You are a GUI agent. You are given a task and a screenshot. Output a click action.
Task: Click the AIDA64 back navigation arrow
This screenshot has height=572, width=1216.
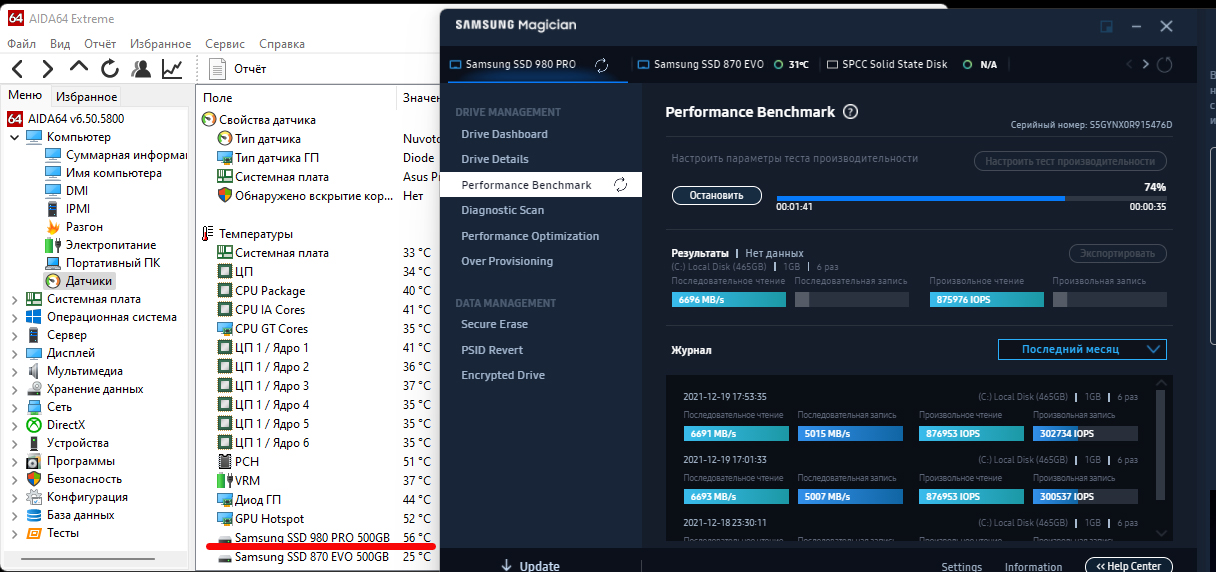point(17,69)
